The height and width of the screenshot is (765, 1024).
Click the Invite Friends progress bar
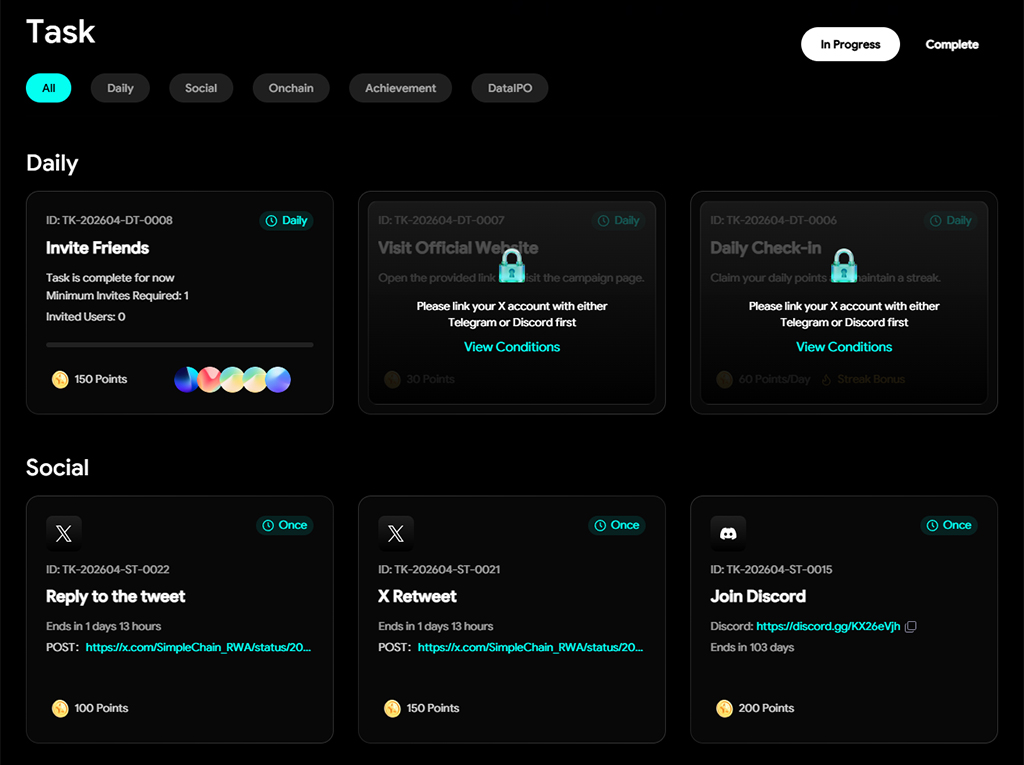(x=180, y=345)
